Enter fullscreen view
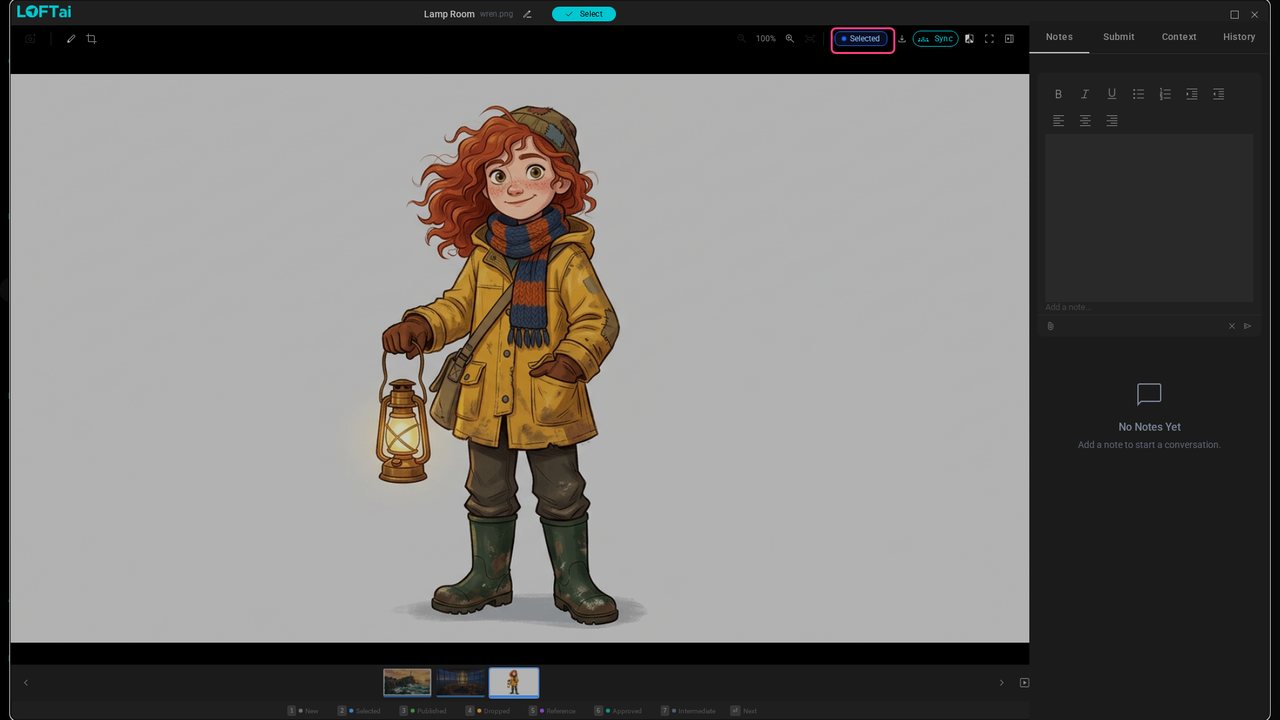This screenshot has width=1280, height=720. click(x=989, y=39)
